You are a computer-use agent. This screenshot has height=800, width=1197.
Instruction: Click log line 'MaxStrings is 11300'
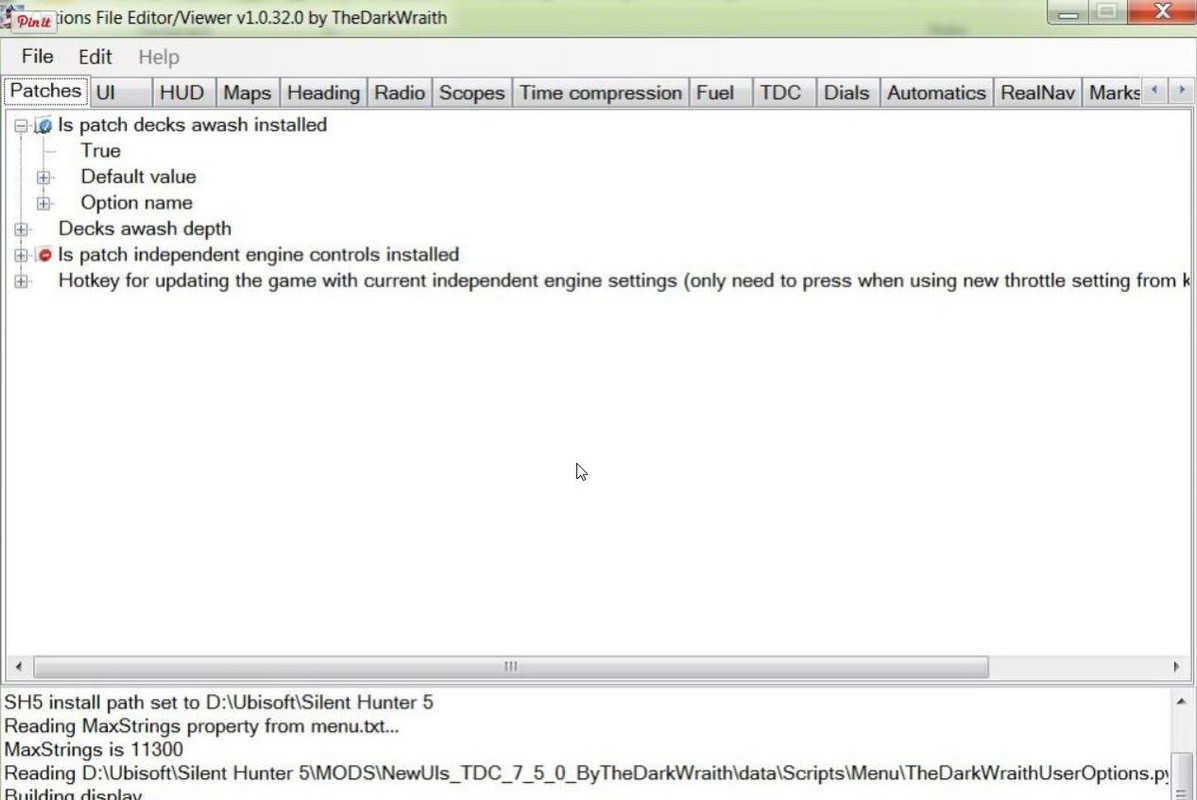(x=94, y=750)
